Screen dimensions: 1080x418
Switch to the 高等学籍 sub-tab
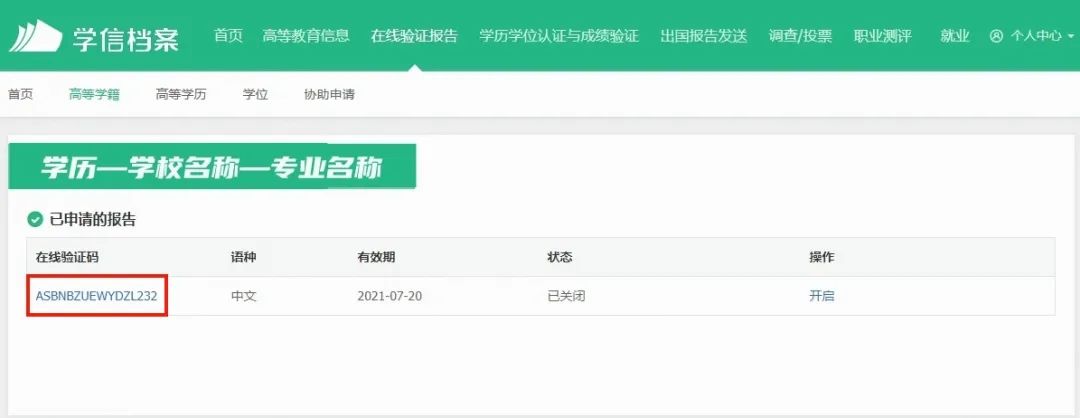[94, 94]
